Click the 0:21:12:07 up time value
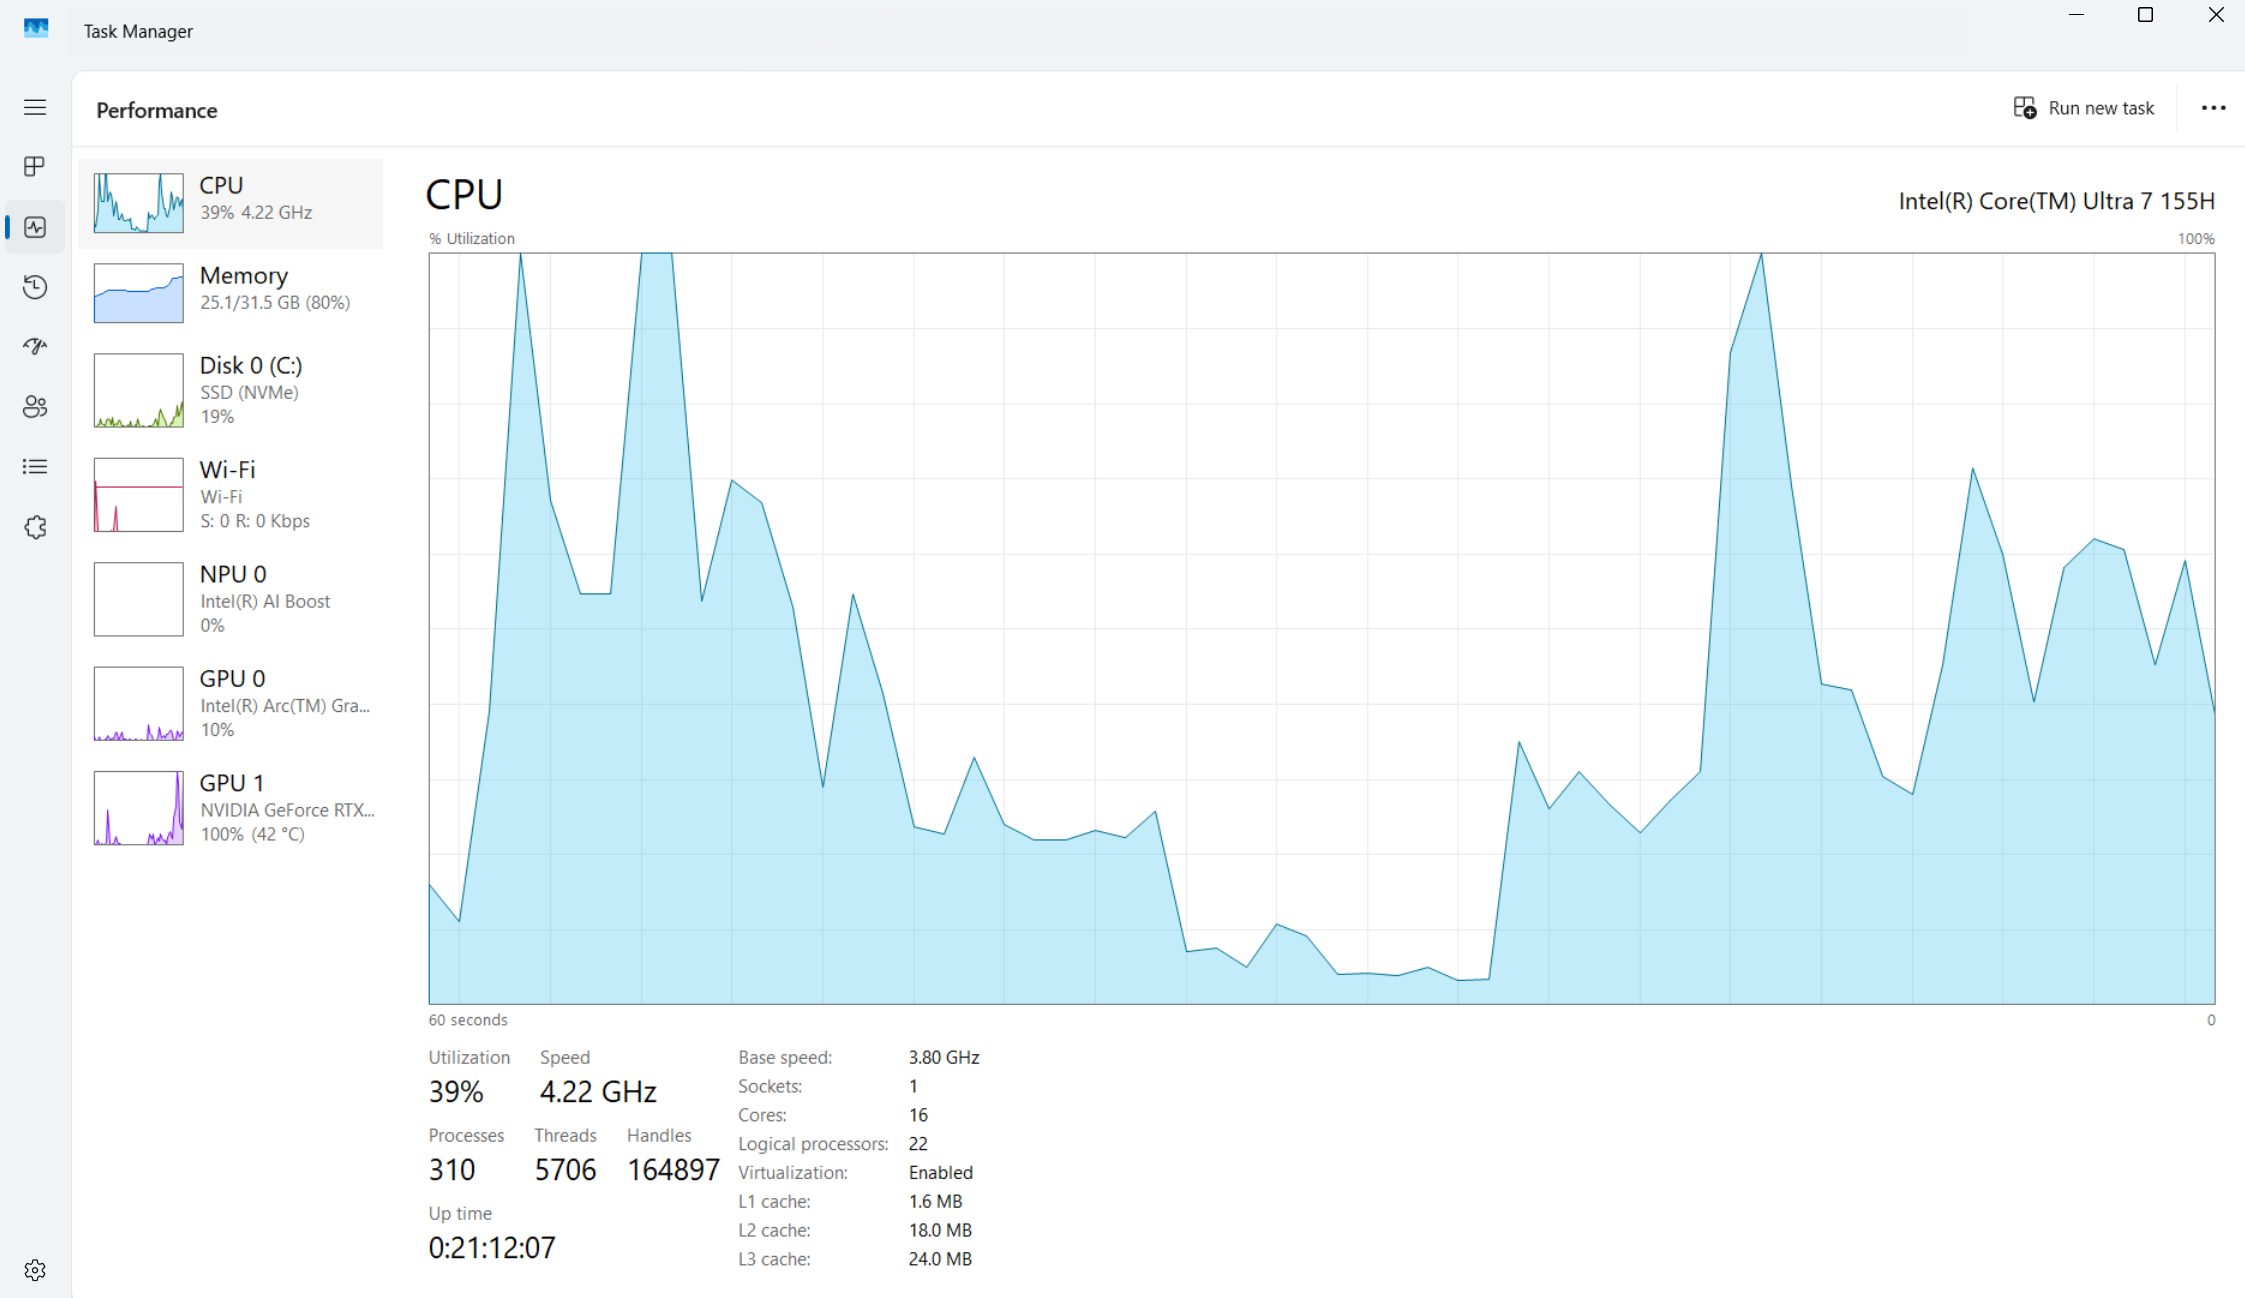Viewport: 2245px width, 1298px height. 492,1247
